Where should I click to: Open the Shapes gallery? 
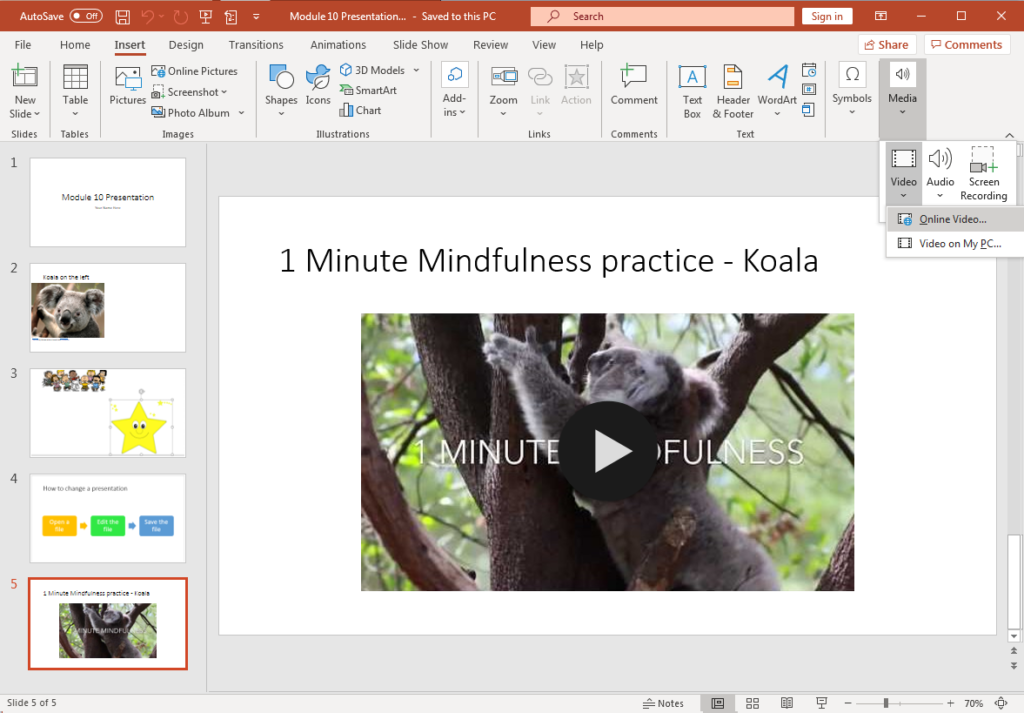click(x=281, y=90)
